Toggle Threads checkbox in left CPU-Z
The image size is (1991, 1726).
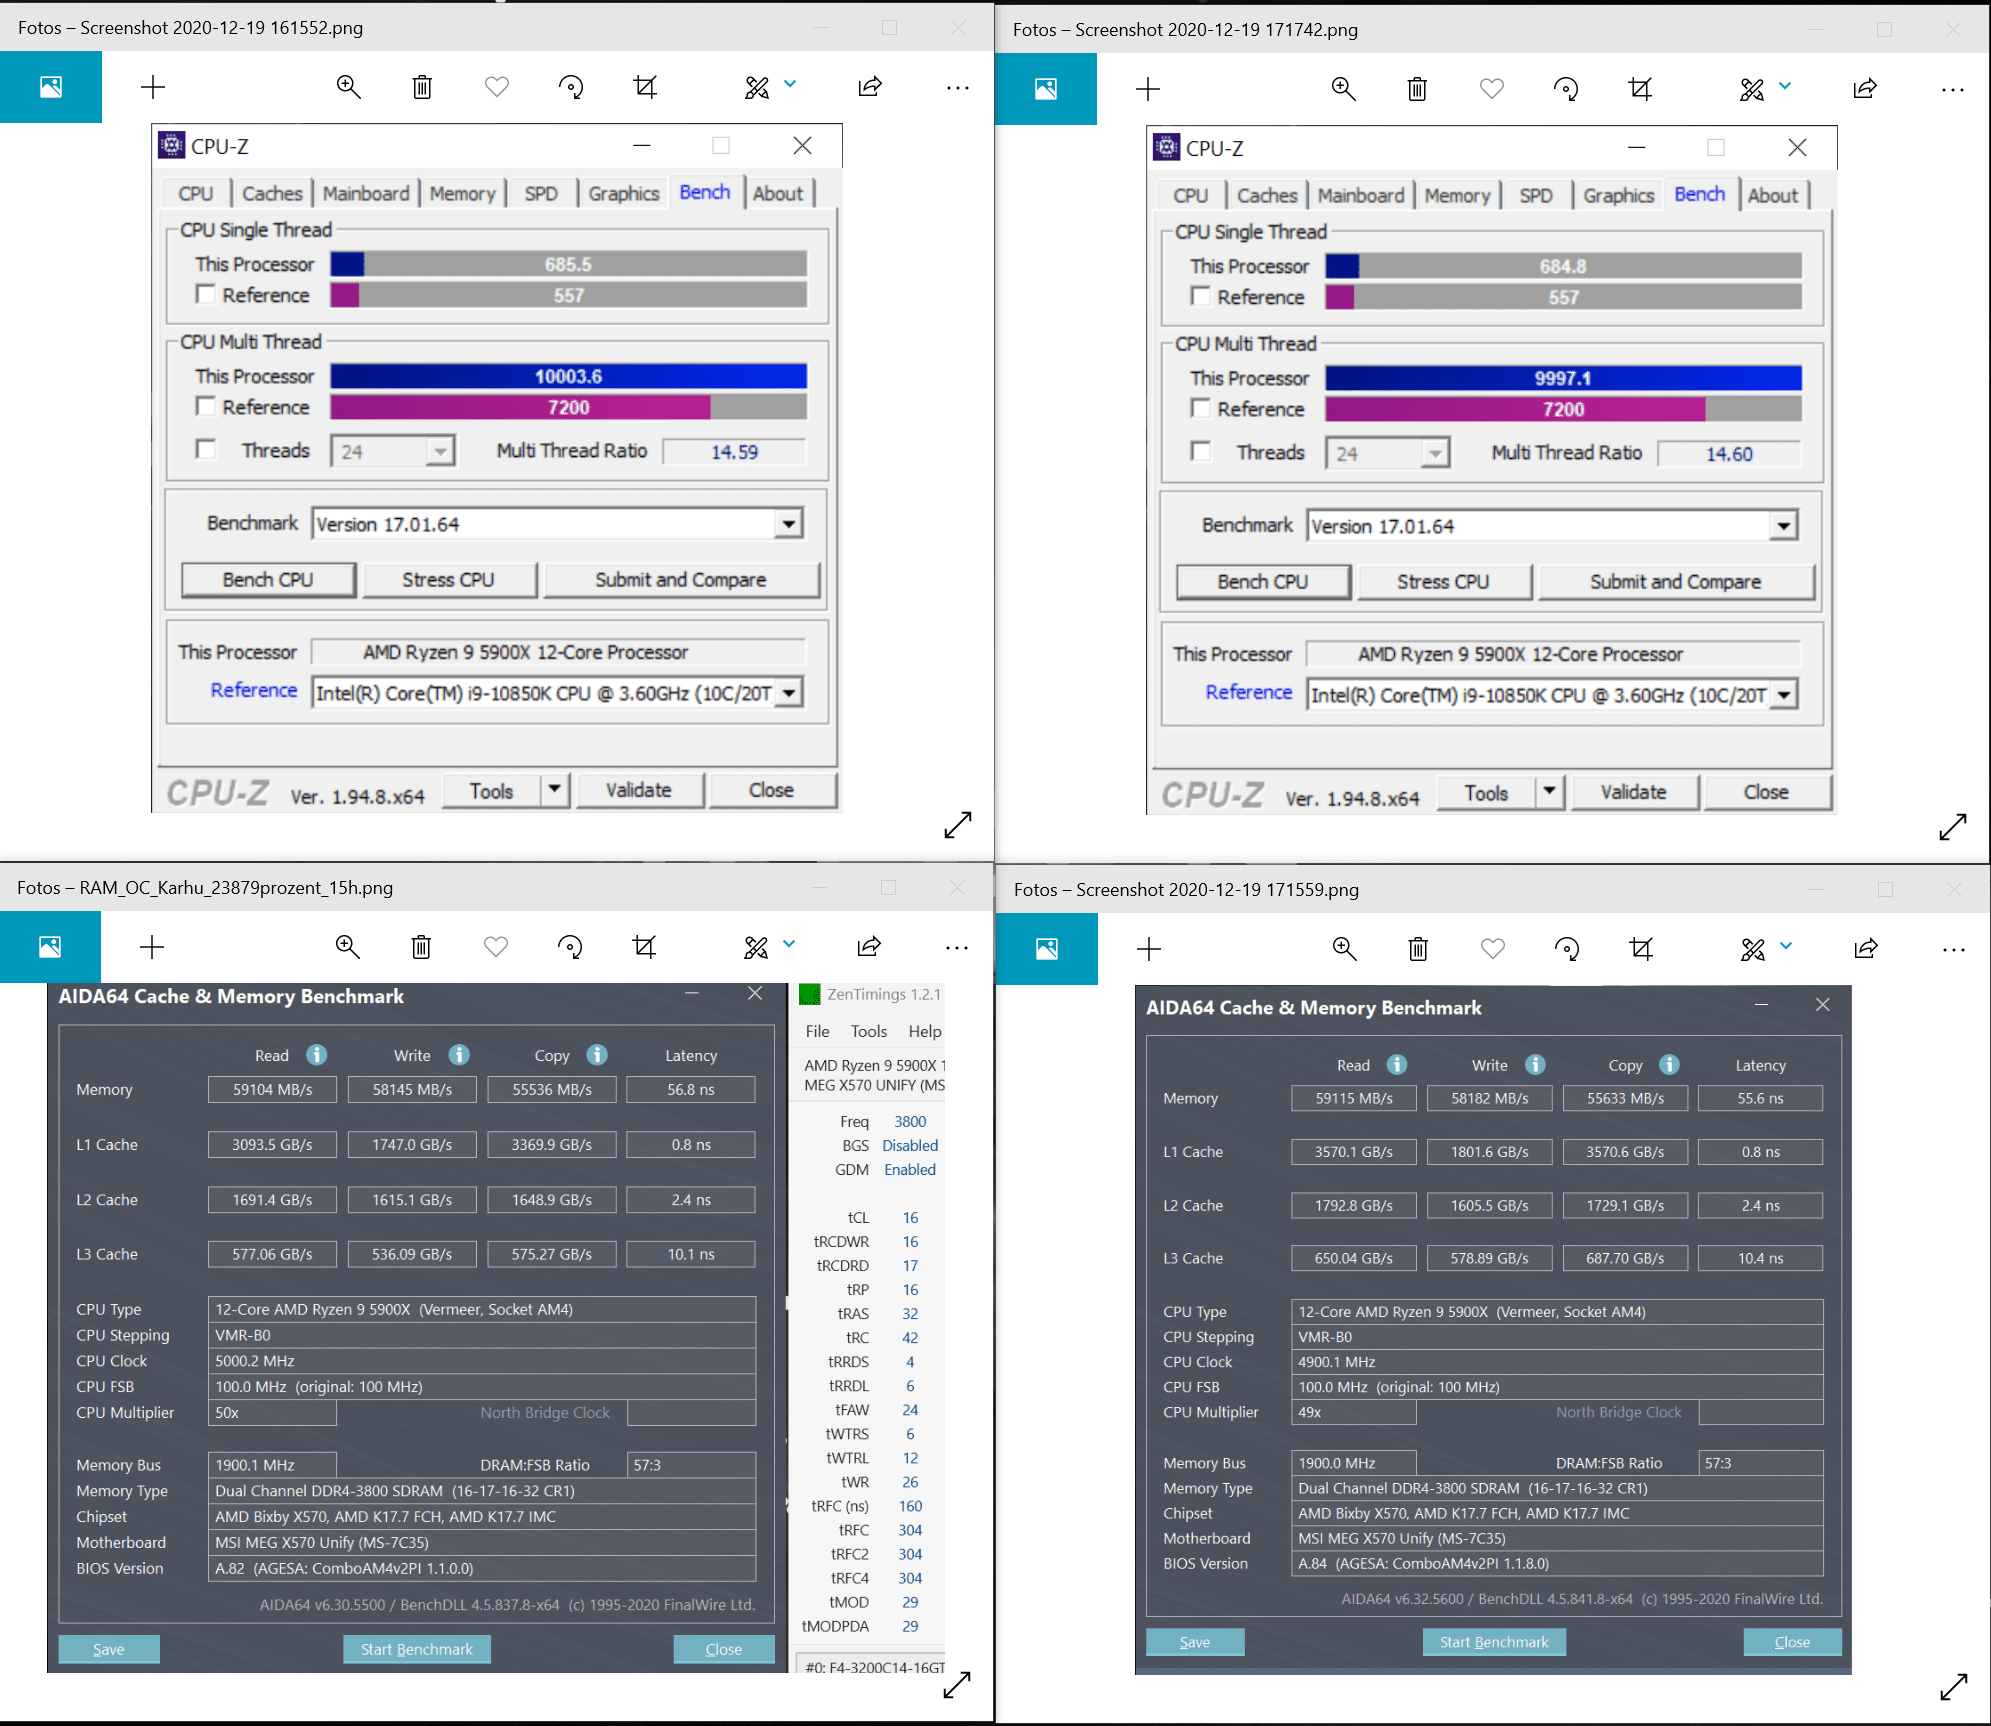206,449
